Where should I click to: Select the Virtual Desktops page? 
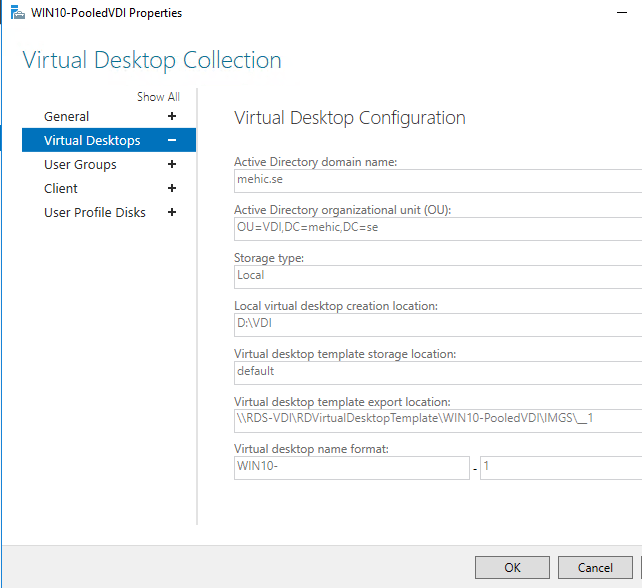point(92,141)
